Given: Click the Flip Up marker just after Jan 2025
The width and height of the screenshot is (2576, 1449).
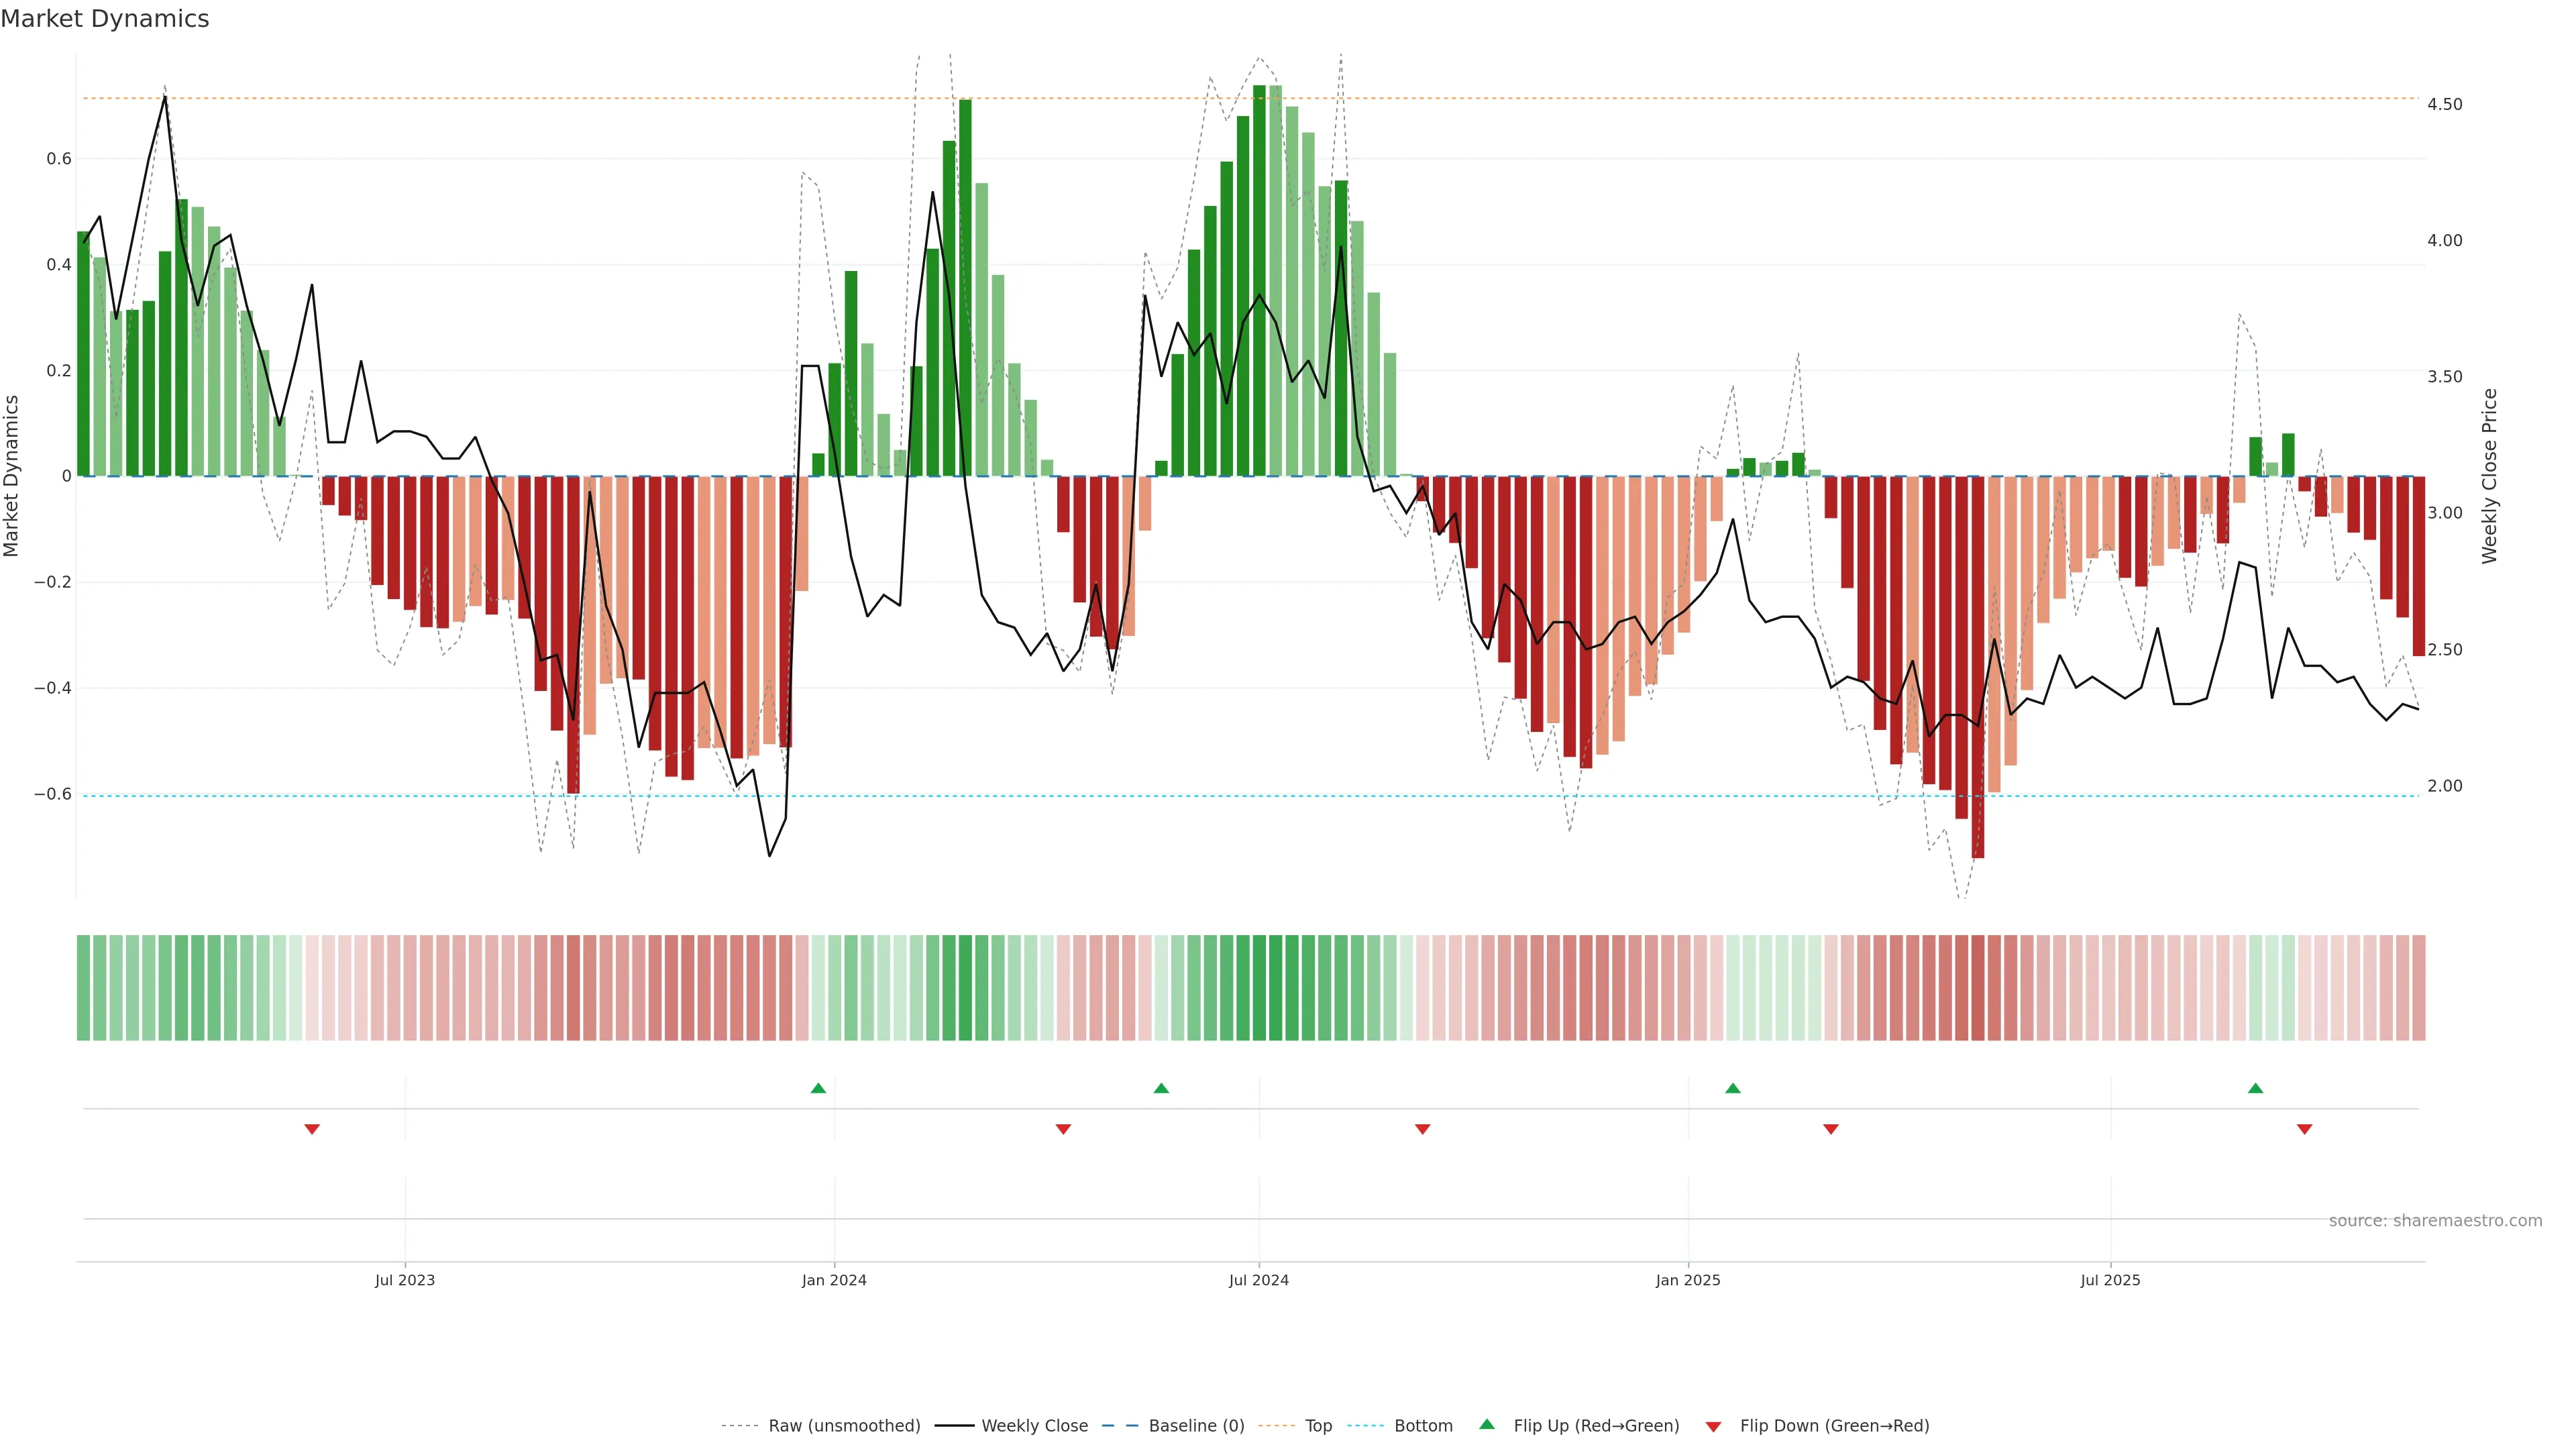Looking at the screenshot, I should click(x=1733, y=1088).
